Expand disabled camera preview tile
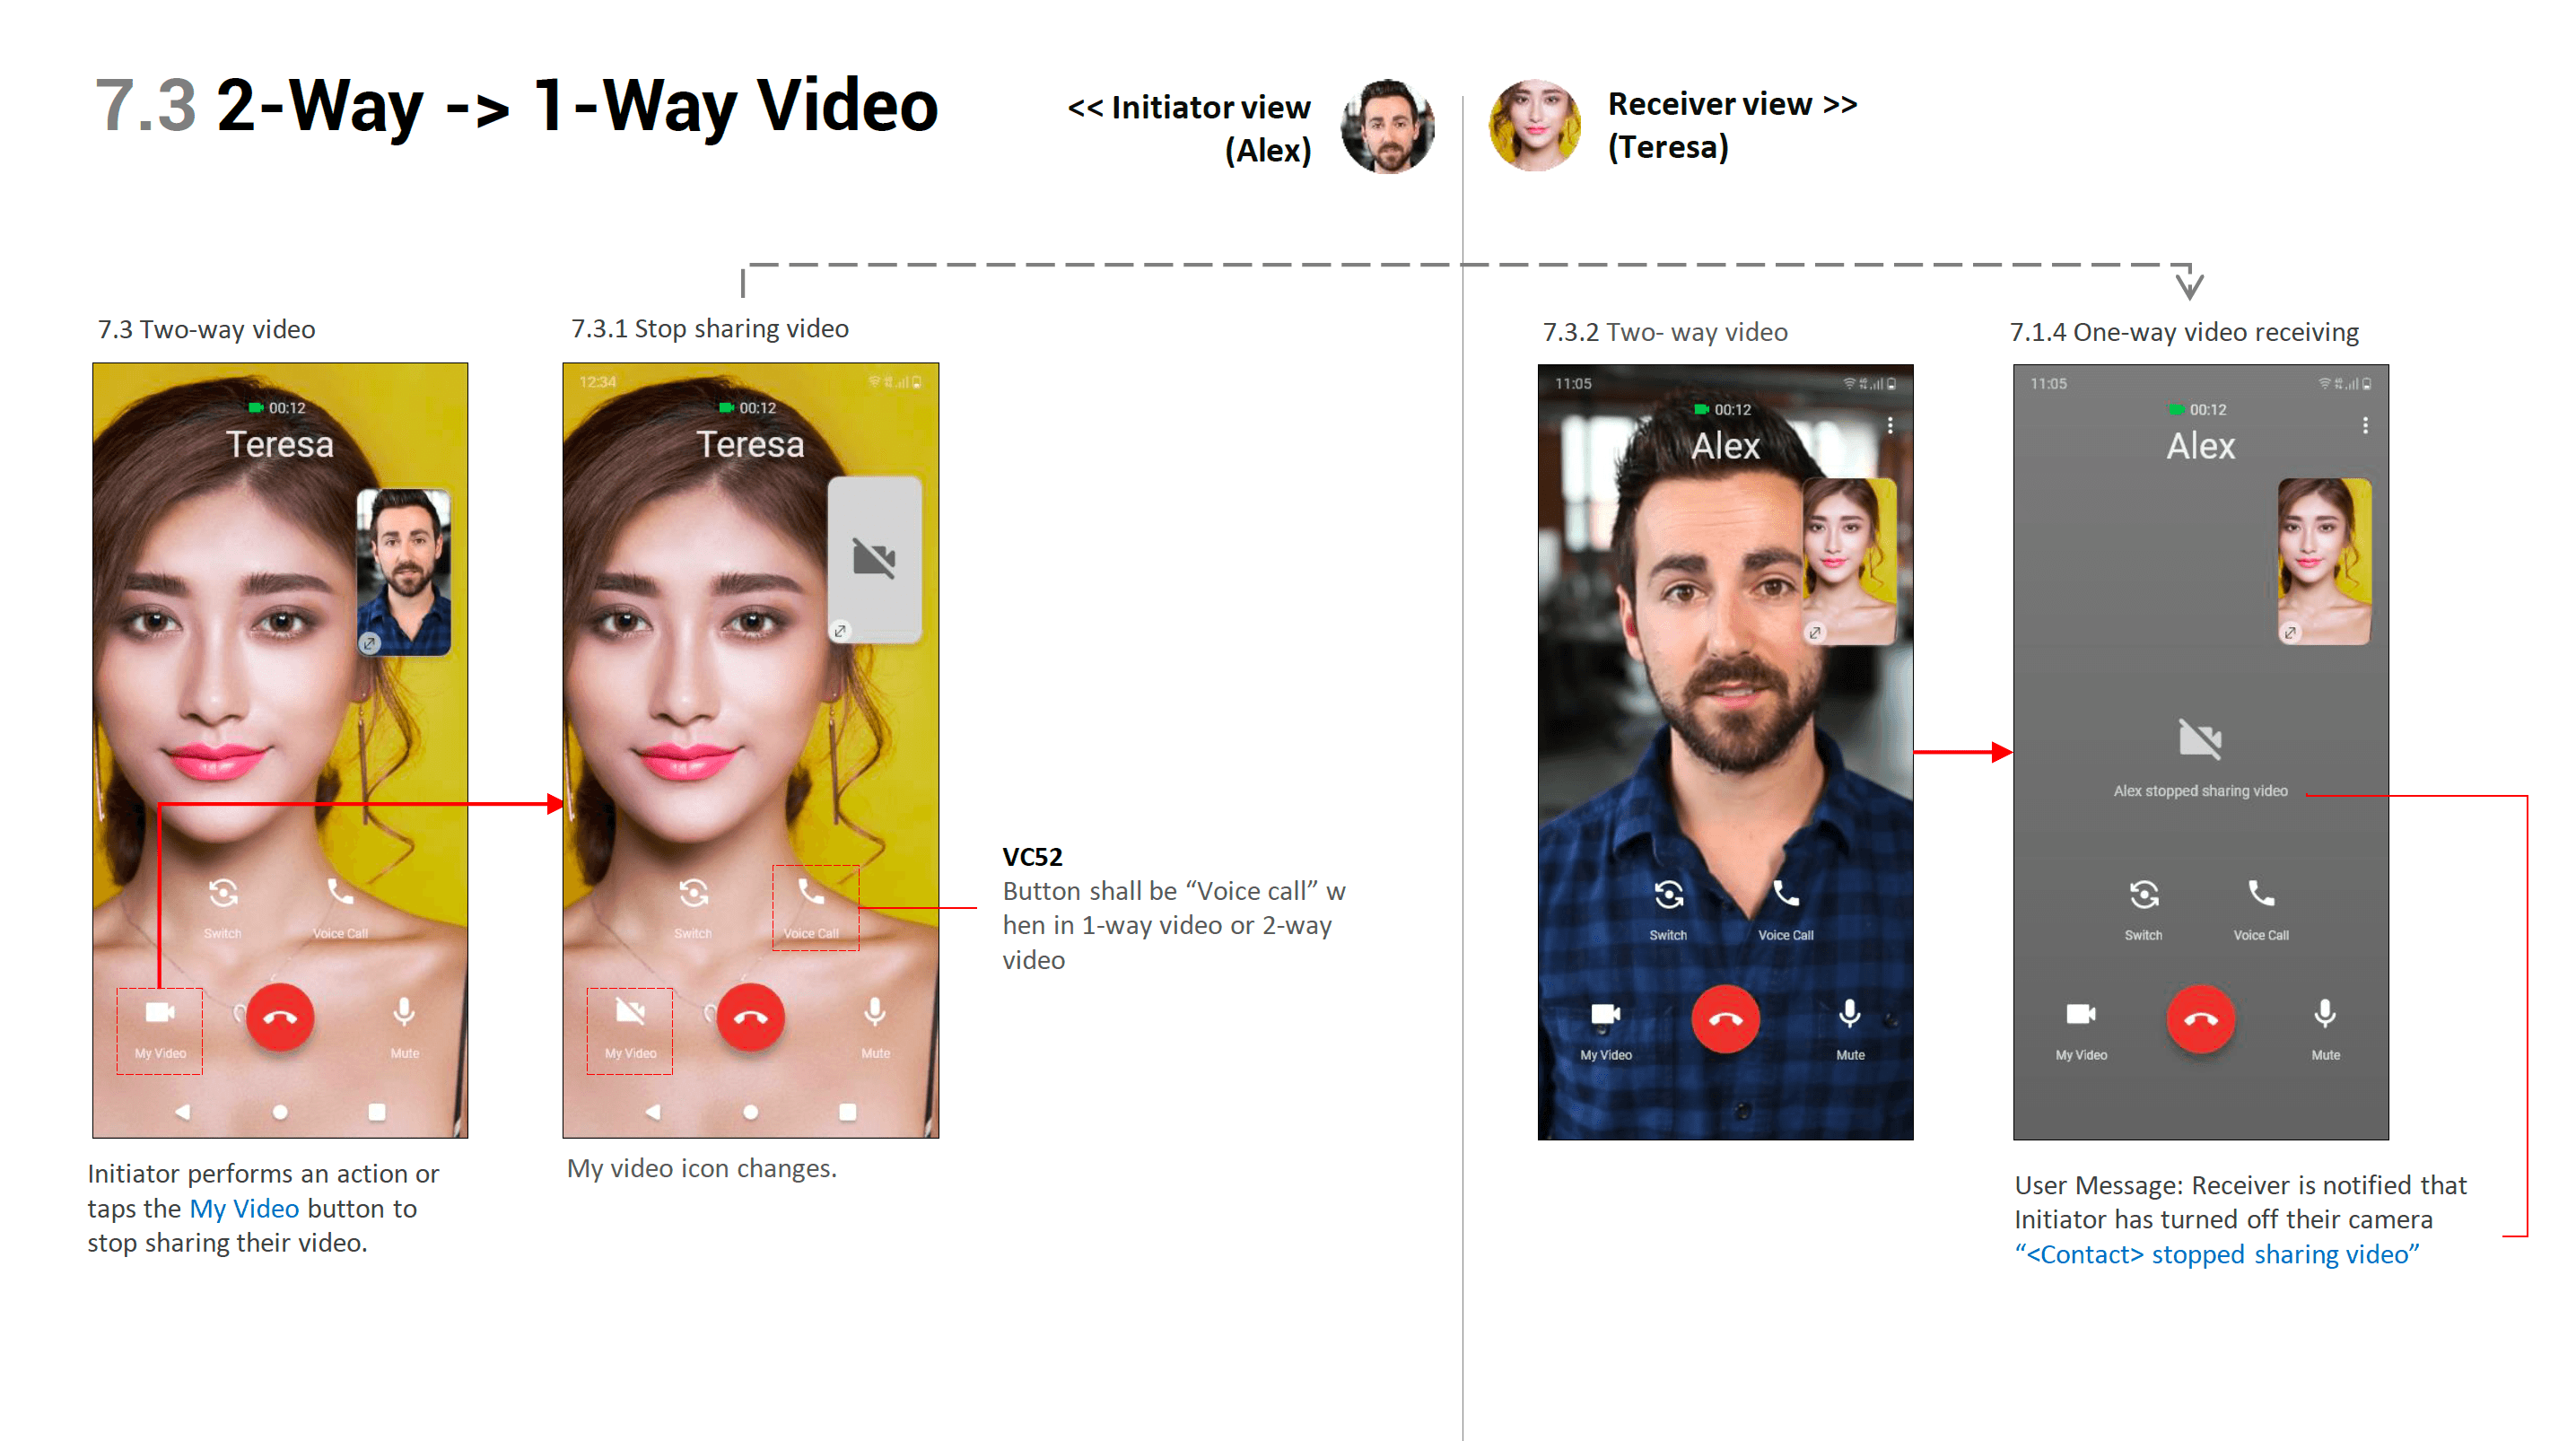Image resolution: width=2576 pixels, height=1441 pixels. pyautogui.click(x=840, y=631)
